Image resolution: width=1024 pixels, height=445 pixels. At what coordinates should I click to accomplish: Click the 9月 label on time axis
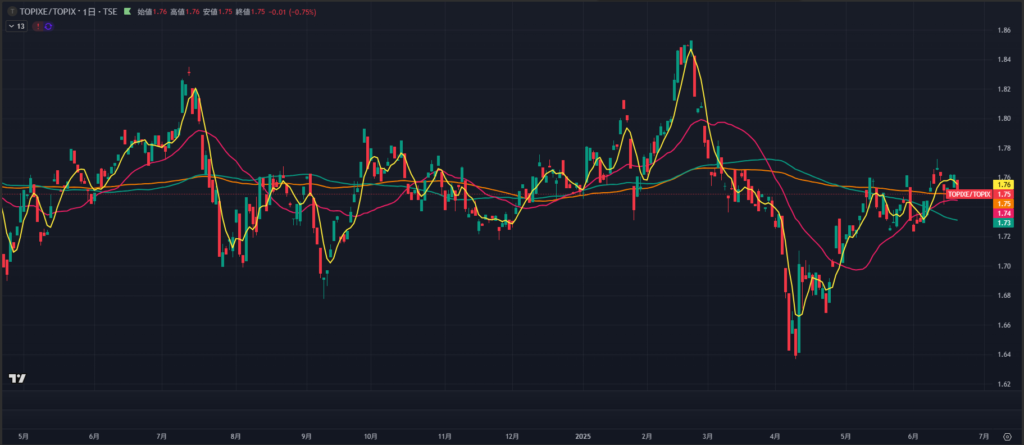(307, 436)
